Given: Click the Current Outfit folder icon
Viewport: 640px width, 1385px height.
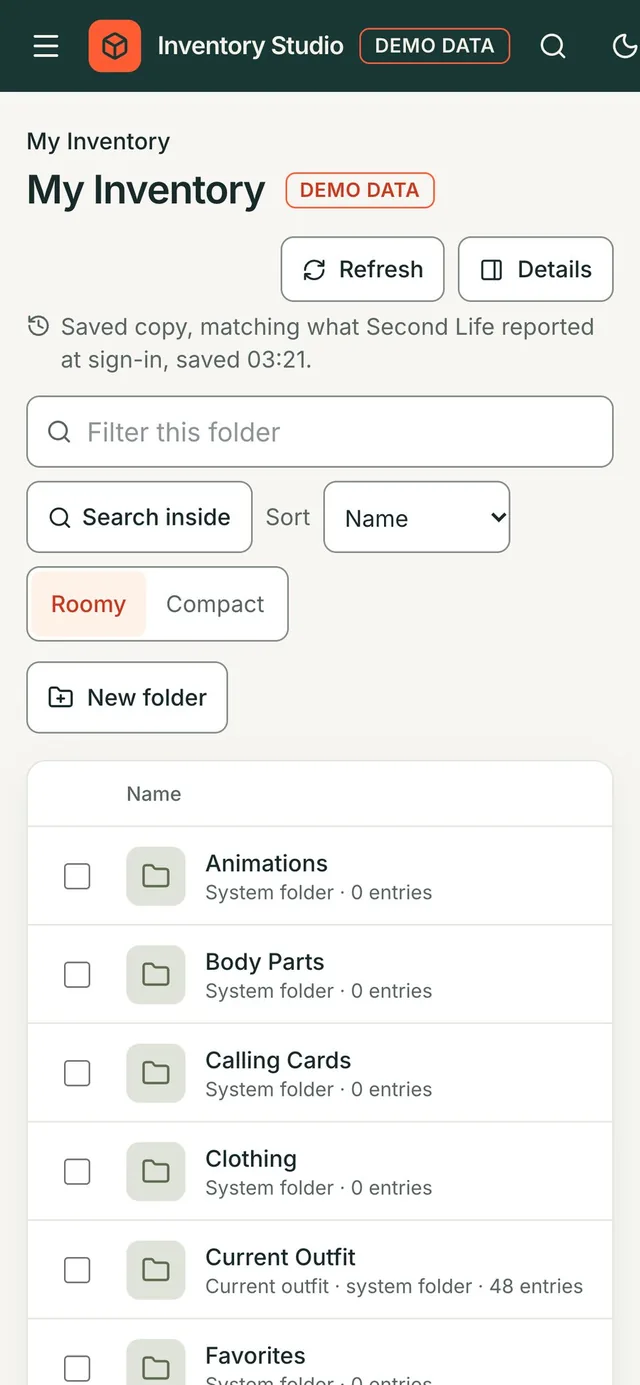Looking at the screenshot, I should [x=156, y=1270].
